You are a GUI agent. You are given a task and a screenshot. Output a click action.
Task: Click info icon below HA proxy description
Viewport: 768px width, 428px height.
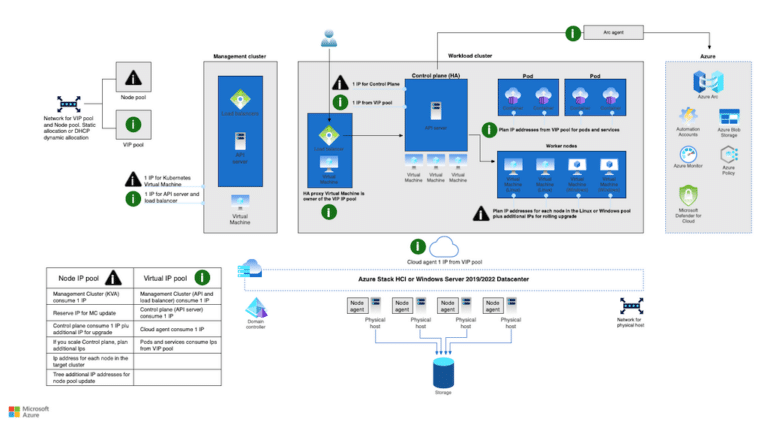click(329, 212)
